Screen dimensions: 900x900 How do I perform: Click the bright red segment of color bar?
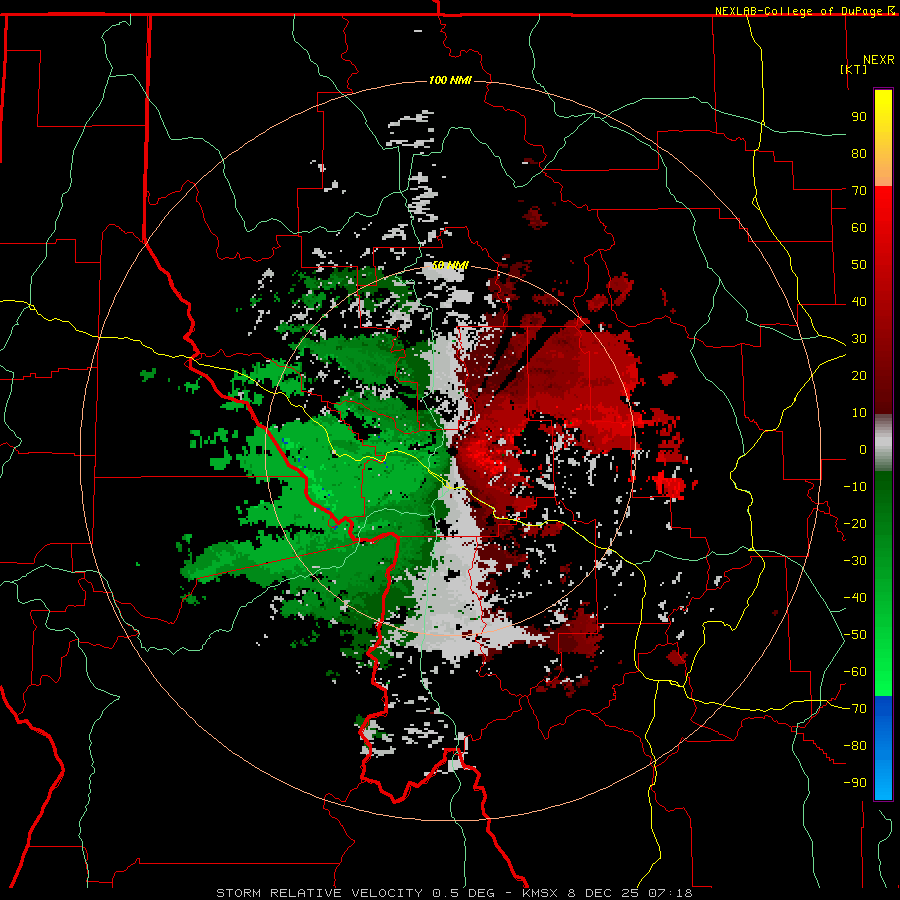pos(883,218)
